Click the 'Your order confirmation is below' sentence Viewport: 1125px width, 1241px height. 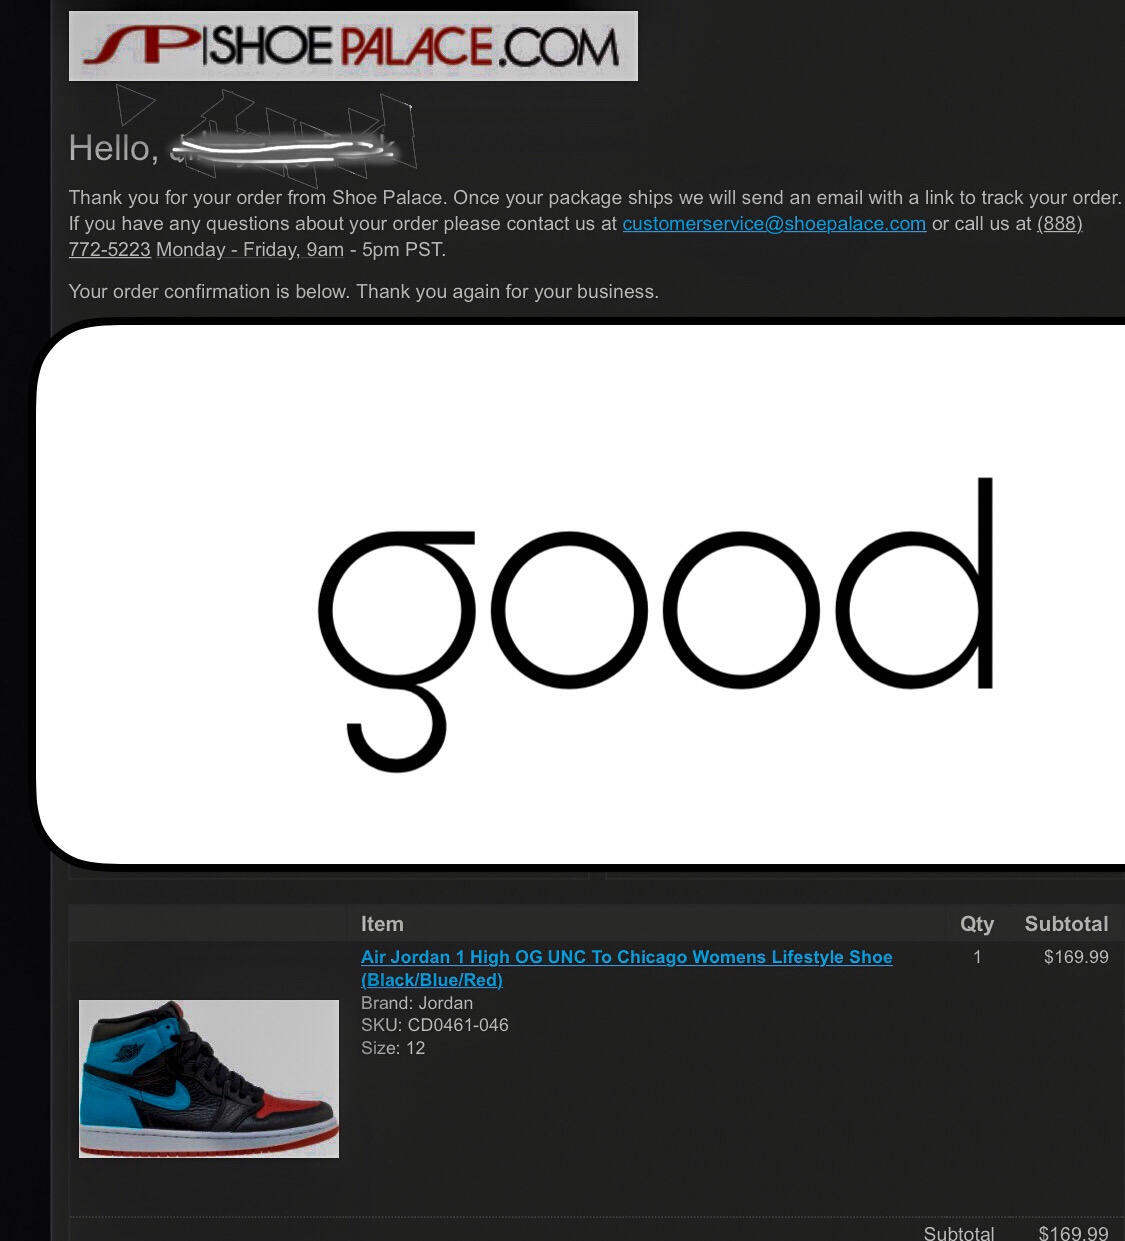pyautogui.click(x=364, y=292)
